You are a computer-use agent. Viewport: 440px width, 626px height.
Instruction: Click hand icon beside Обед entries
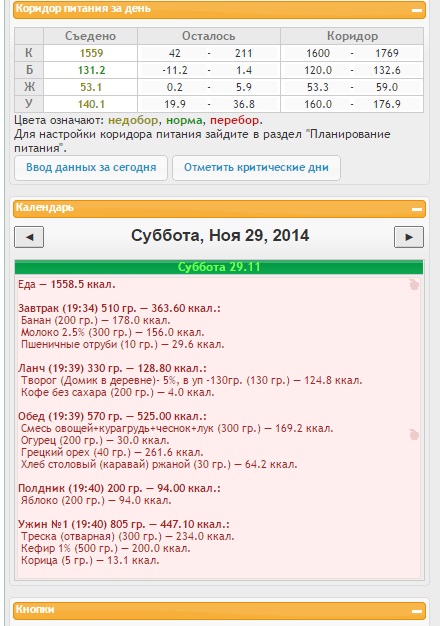pyautogui.click(x=414, y=434)
